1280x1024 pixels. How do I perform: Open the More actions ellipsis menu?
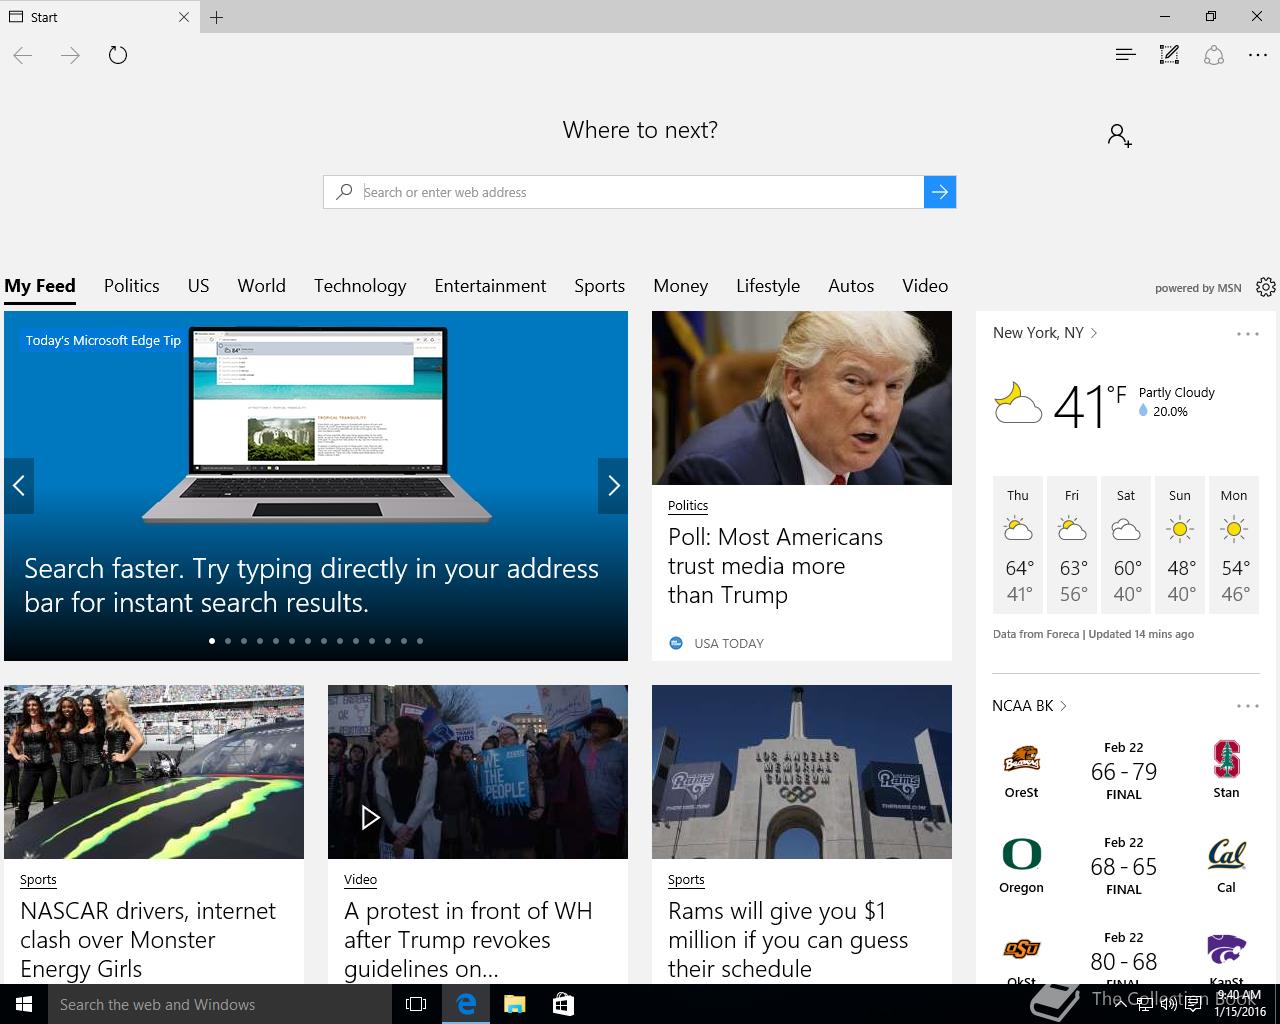[1258, 55]
